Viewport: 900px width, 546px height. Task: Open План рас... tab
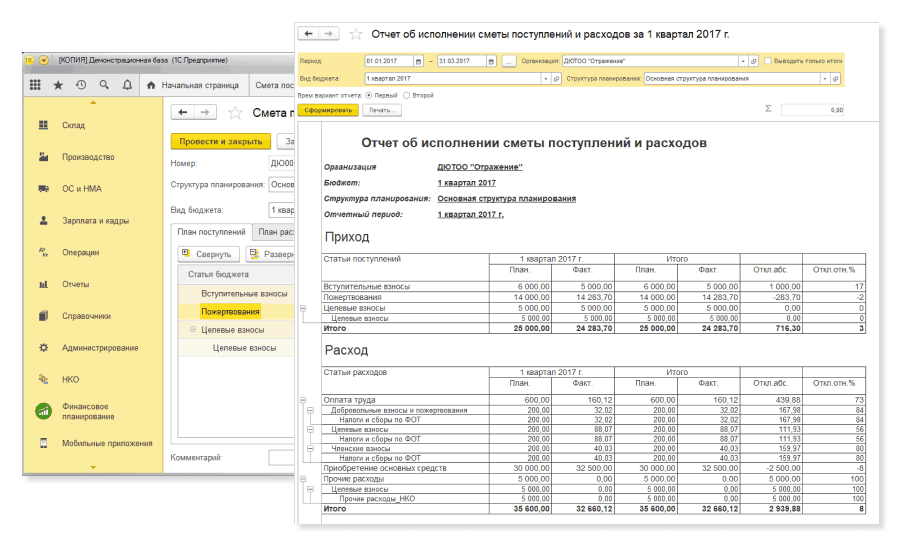pos(275,232)
